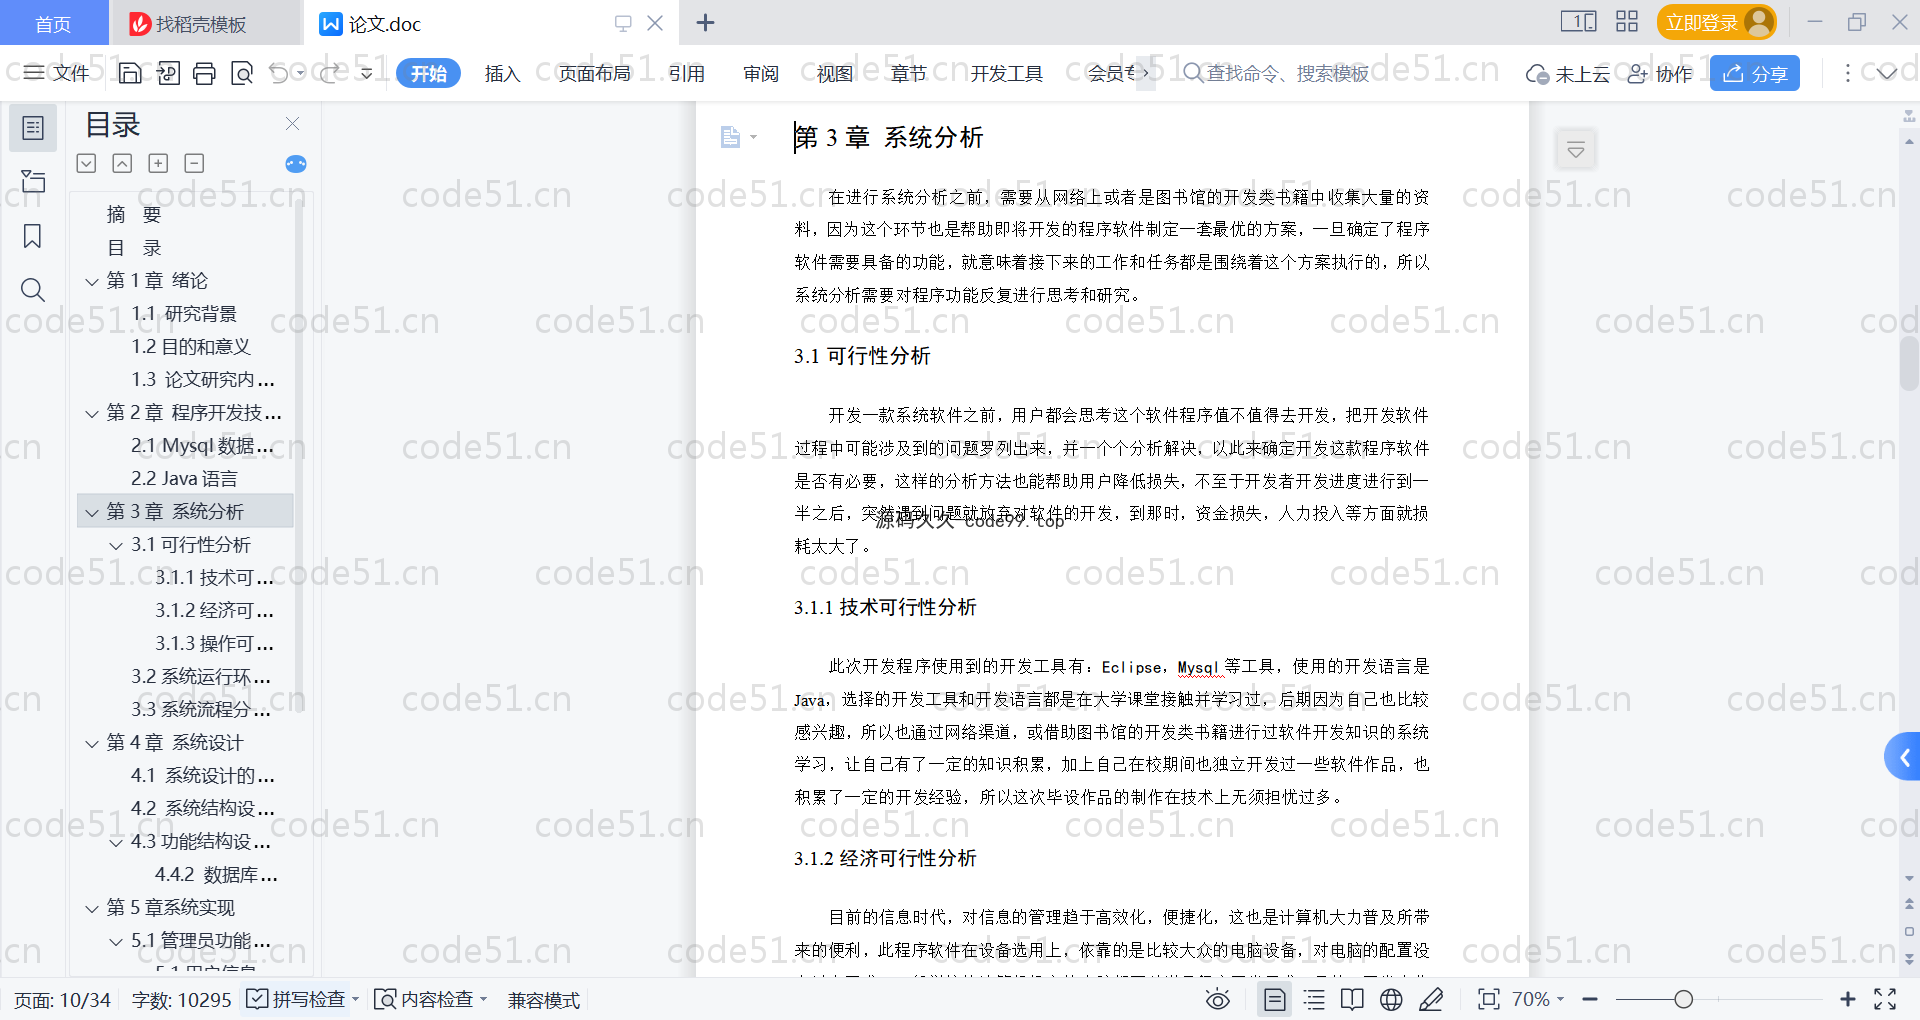Open the bookmark sidebar icon
The image size is (1920, 1020).
click(33, 236)
